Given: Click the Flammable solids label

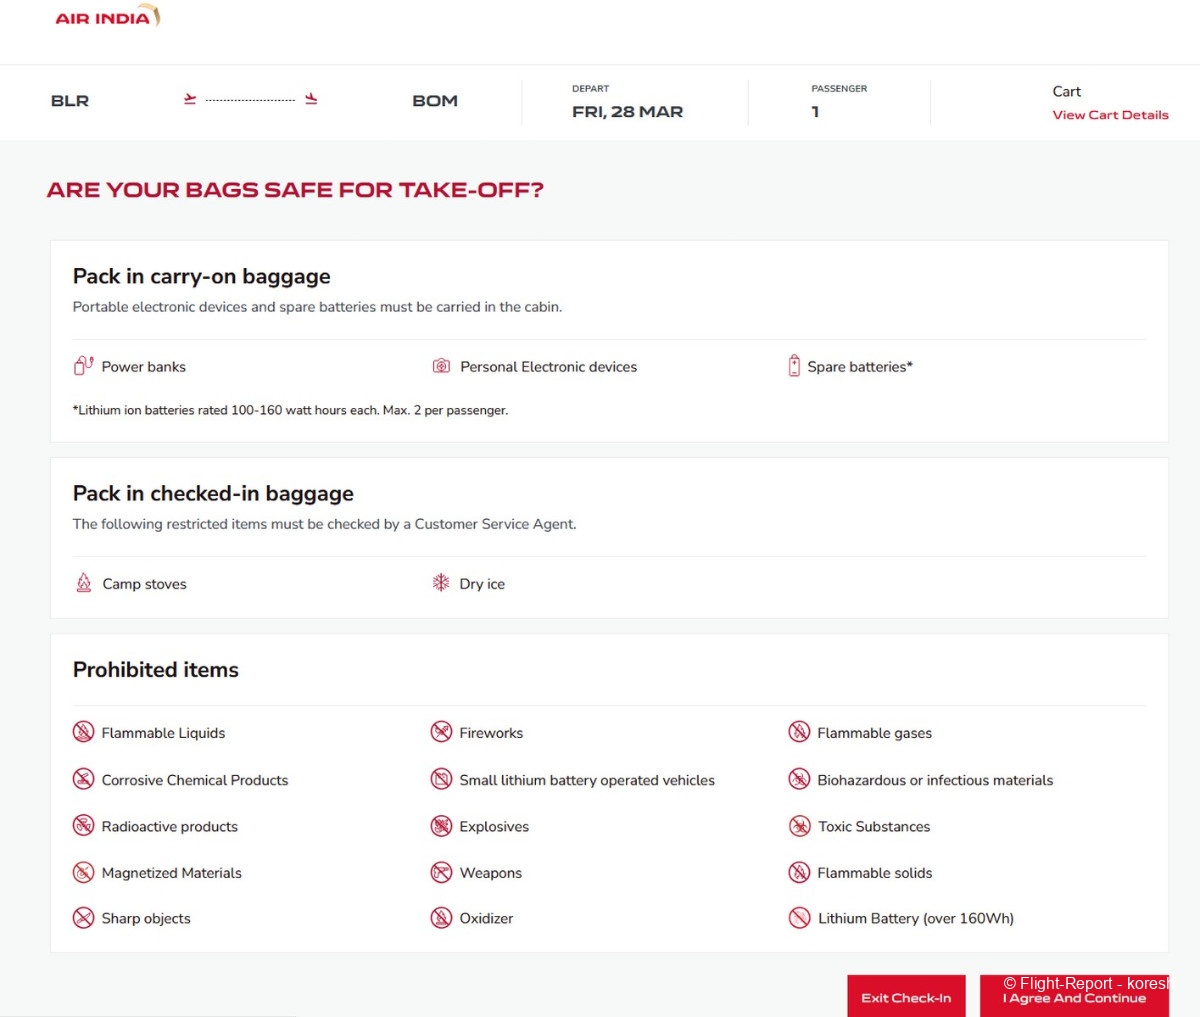Looking at the screenshot, I should point(874,873).
